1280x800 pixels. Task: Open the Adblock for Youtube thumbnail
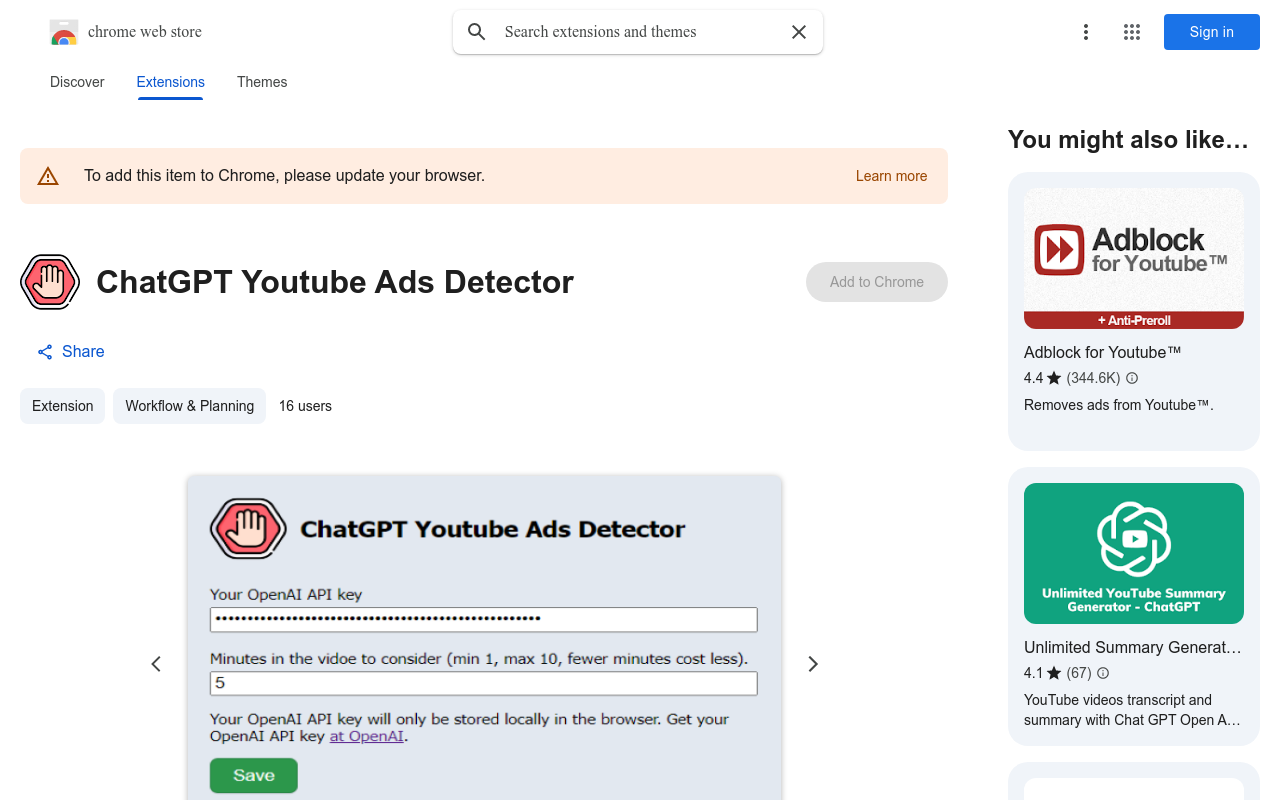click(1134, 258)
